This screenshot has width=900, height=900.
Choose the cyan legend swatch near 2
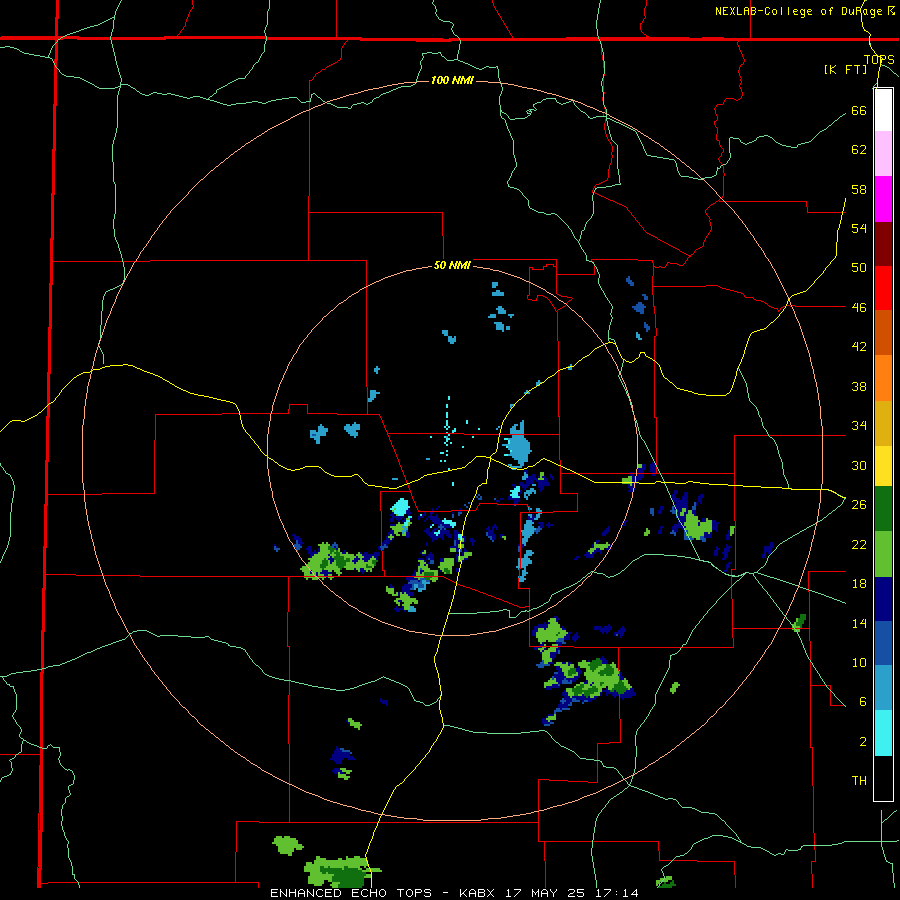click(x=883, y=733)
